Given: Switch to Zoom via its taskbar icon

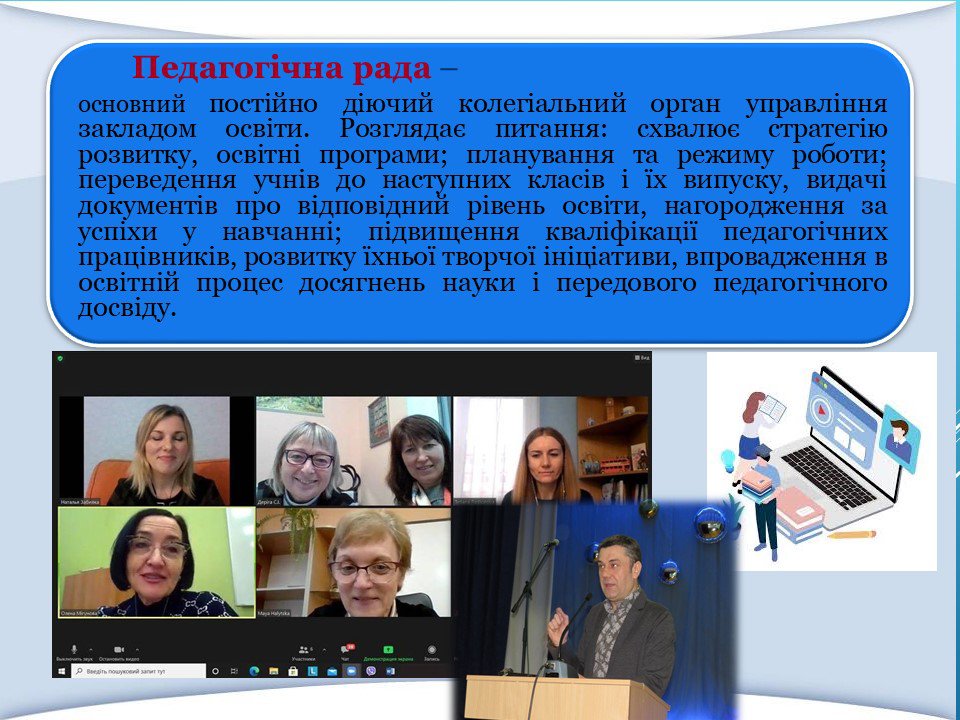Looking at the screenshot, I should click(351, 671).
